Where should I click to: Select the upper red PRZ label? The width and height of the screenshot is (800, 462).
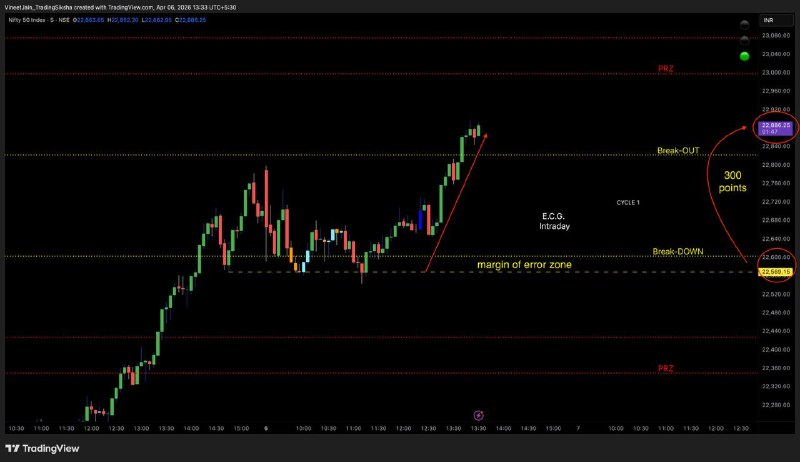(666, 69)
